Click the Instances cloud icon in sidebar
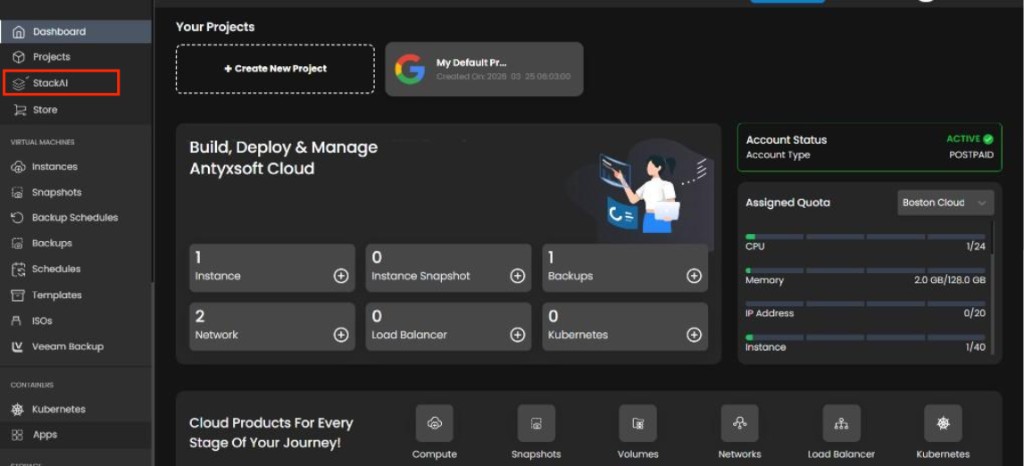Viewport: 1024px width, 466px height. pos(18,166)
